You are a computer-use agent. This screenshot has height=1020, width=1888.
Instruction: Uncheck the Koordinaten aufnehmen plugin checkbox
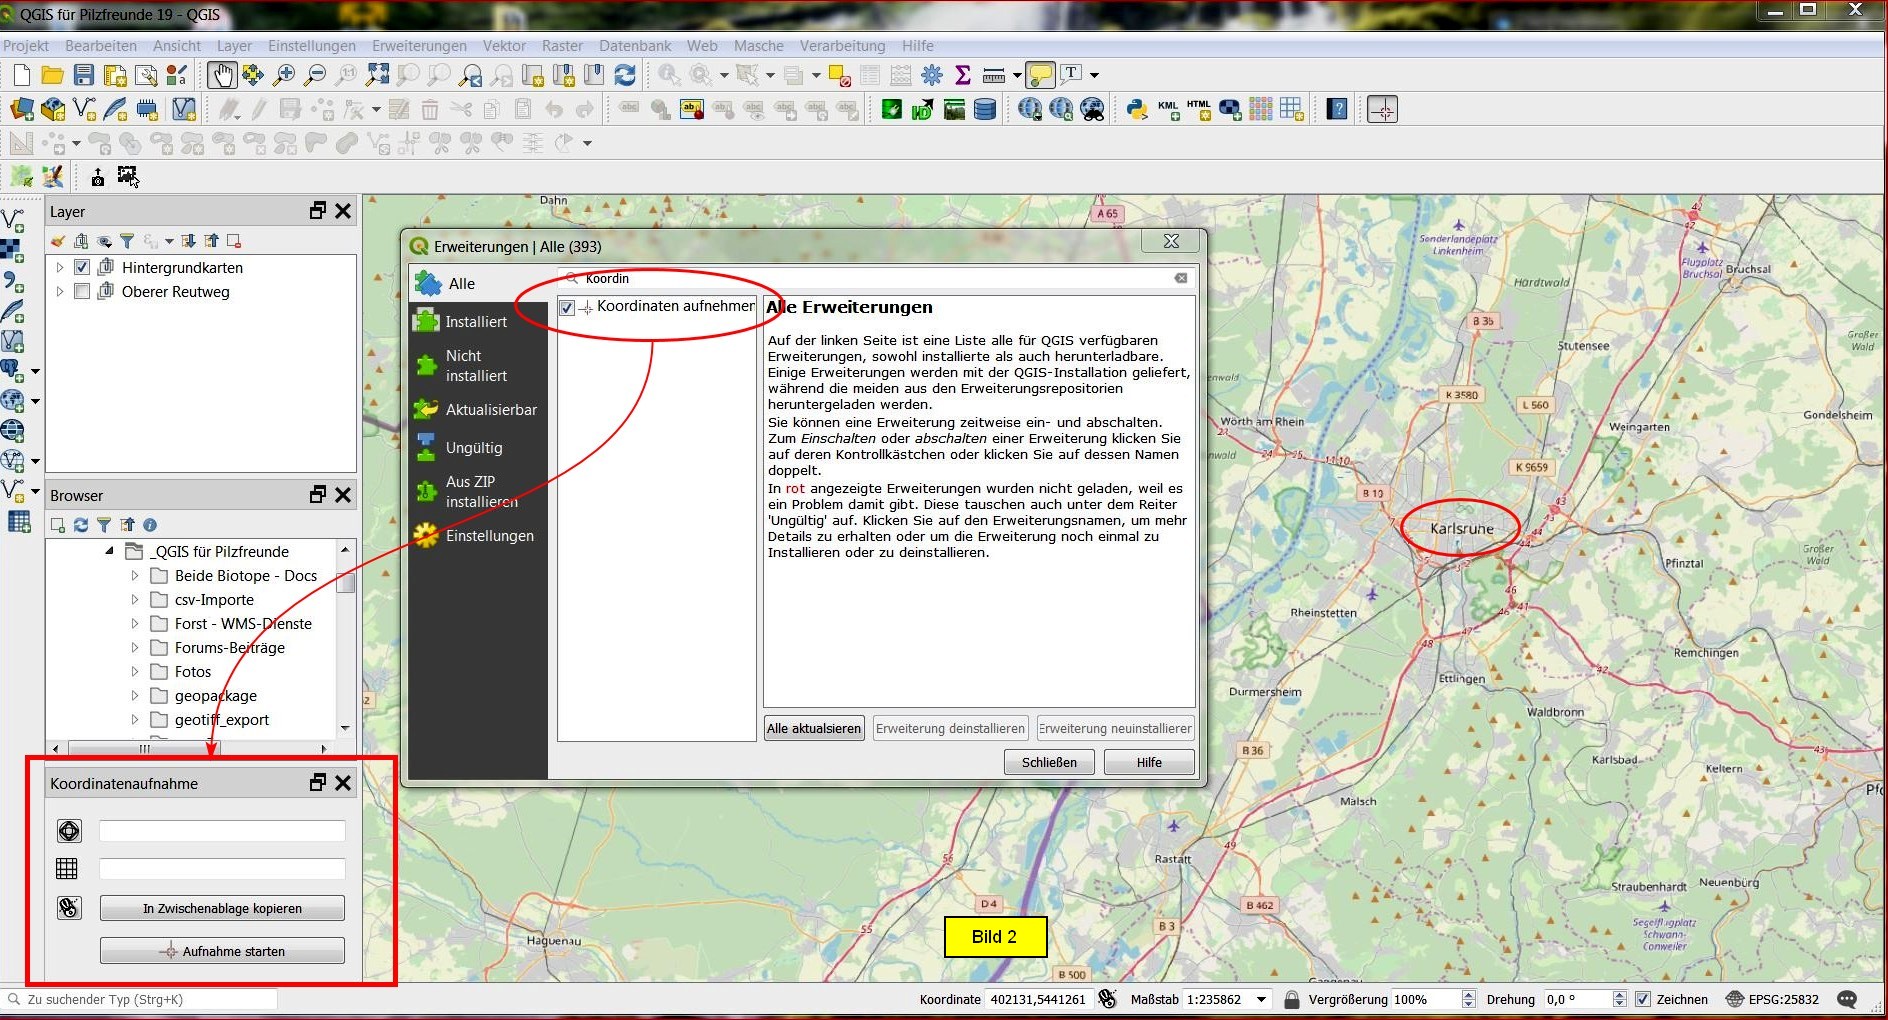tap(567, 307)
